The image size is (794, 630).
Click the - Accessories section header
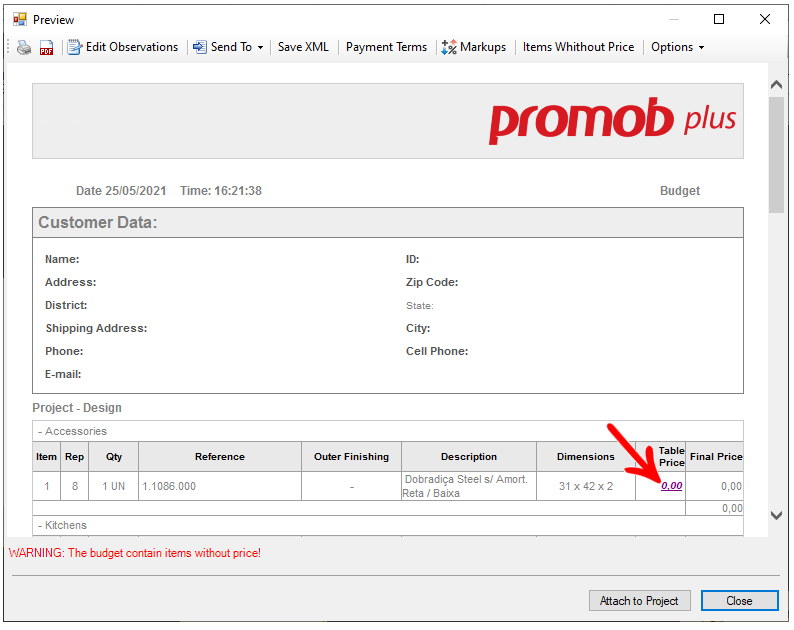pyautogui.click(x=387, y=431)
